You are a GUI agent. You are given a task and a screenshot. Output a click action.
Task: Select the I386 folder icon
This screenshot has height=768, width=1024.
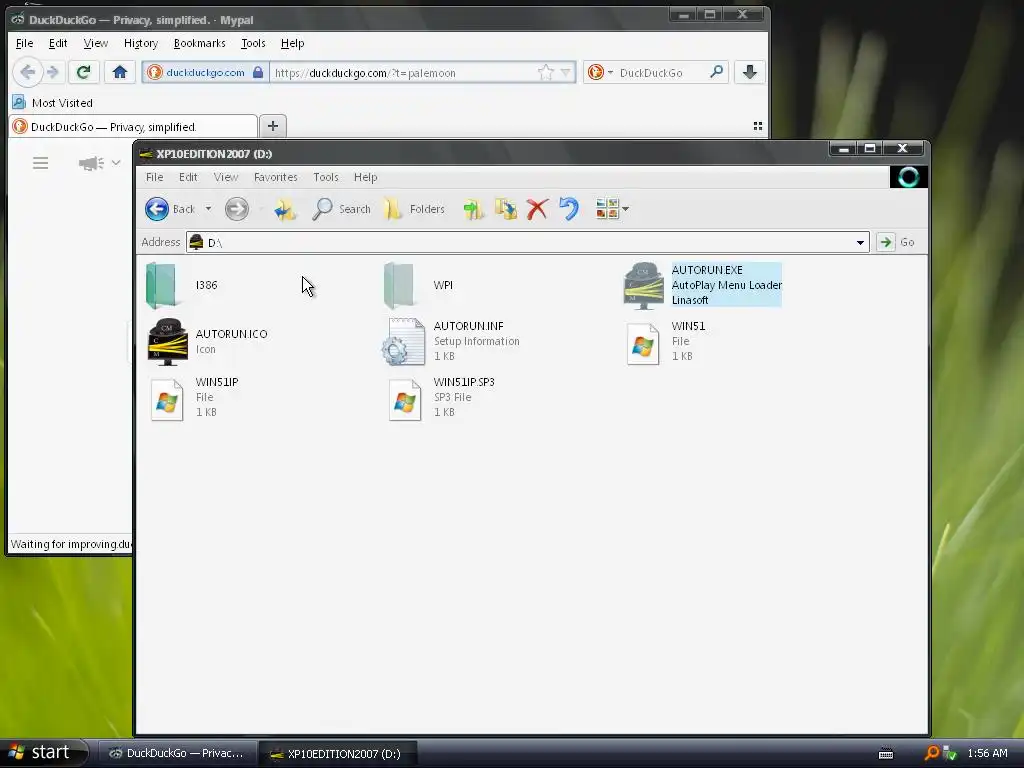tap(161, 285)
